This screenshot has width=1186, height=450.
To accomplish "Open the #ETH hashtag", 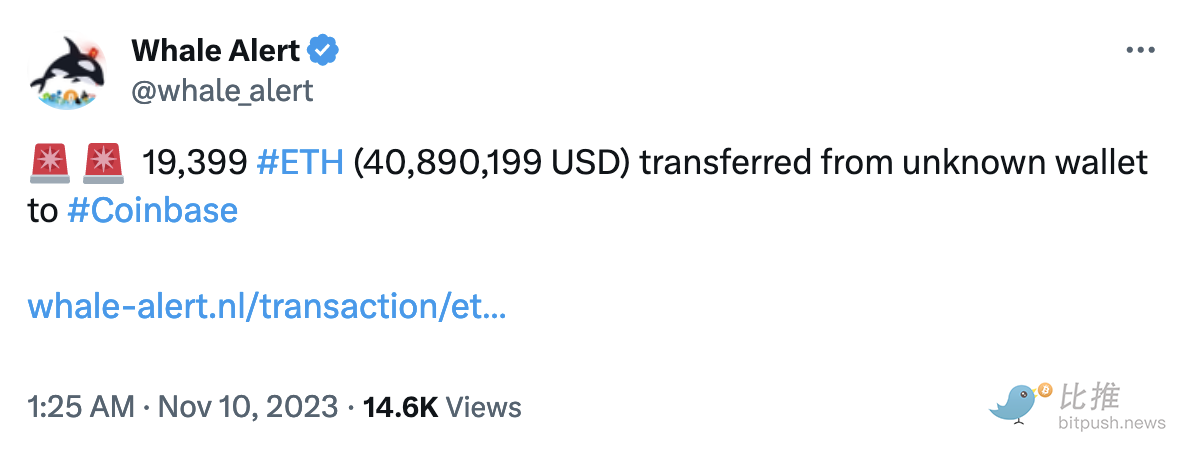I will 300,162.
